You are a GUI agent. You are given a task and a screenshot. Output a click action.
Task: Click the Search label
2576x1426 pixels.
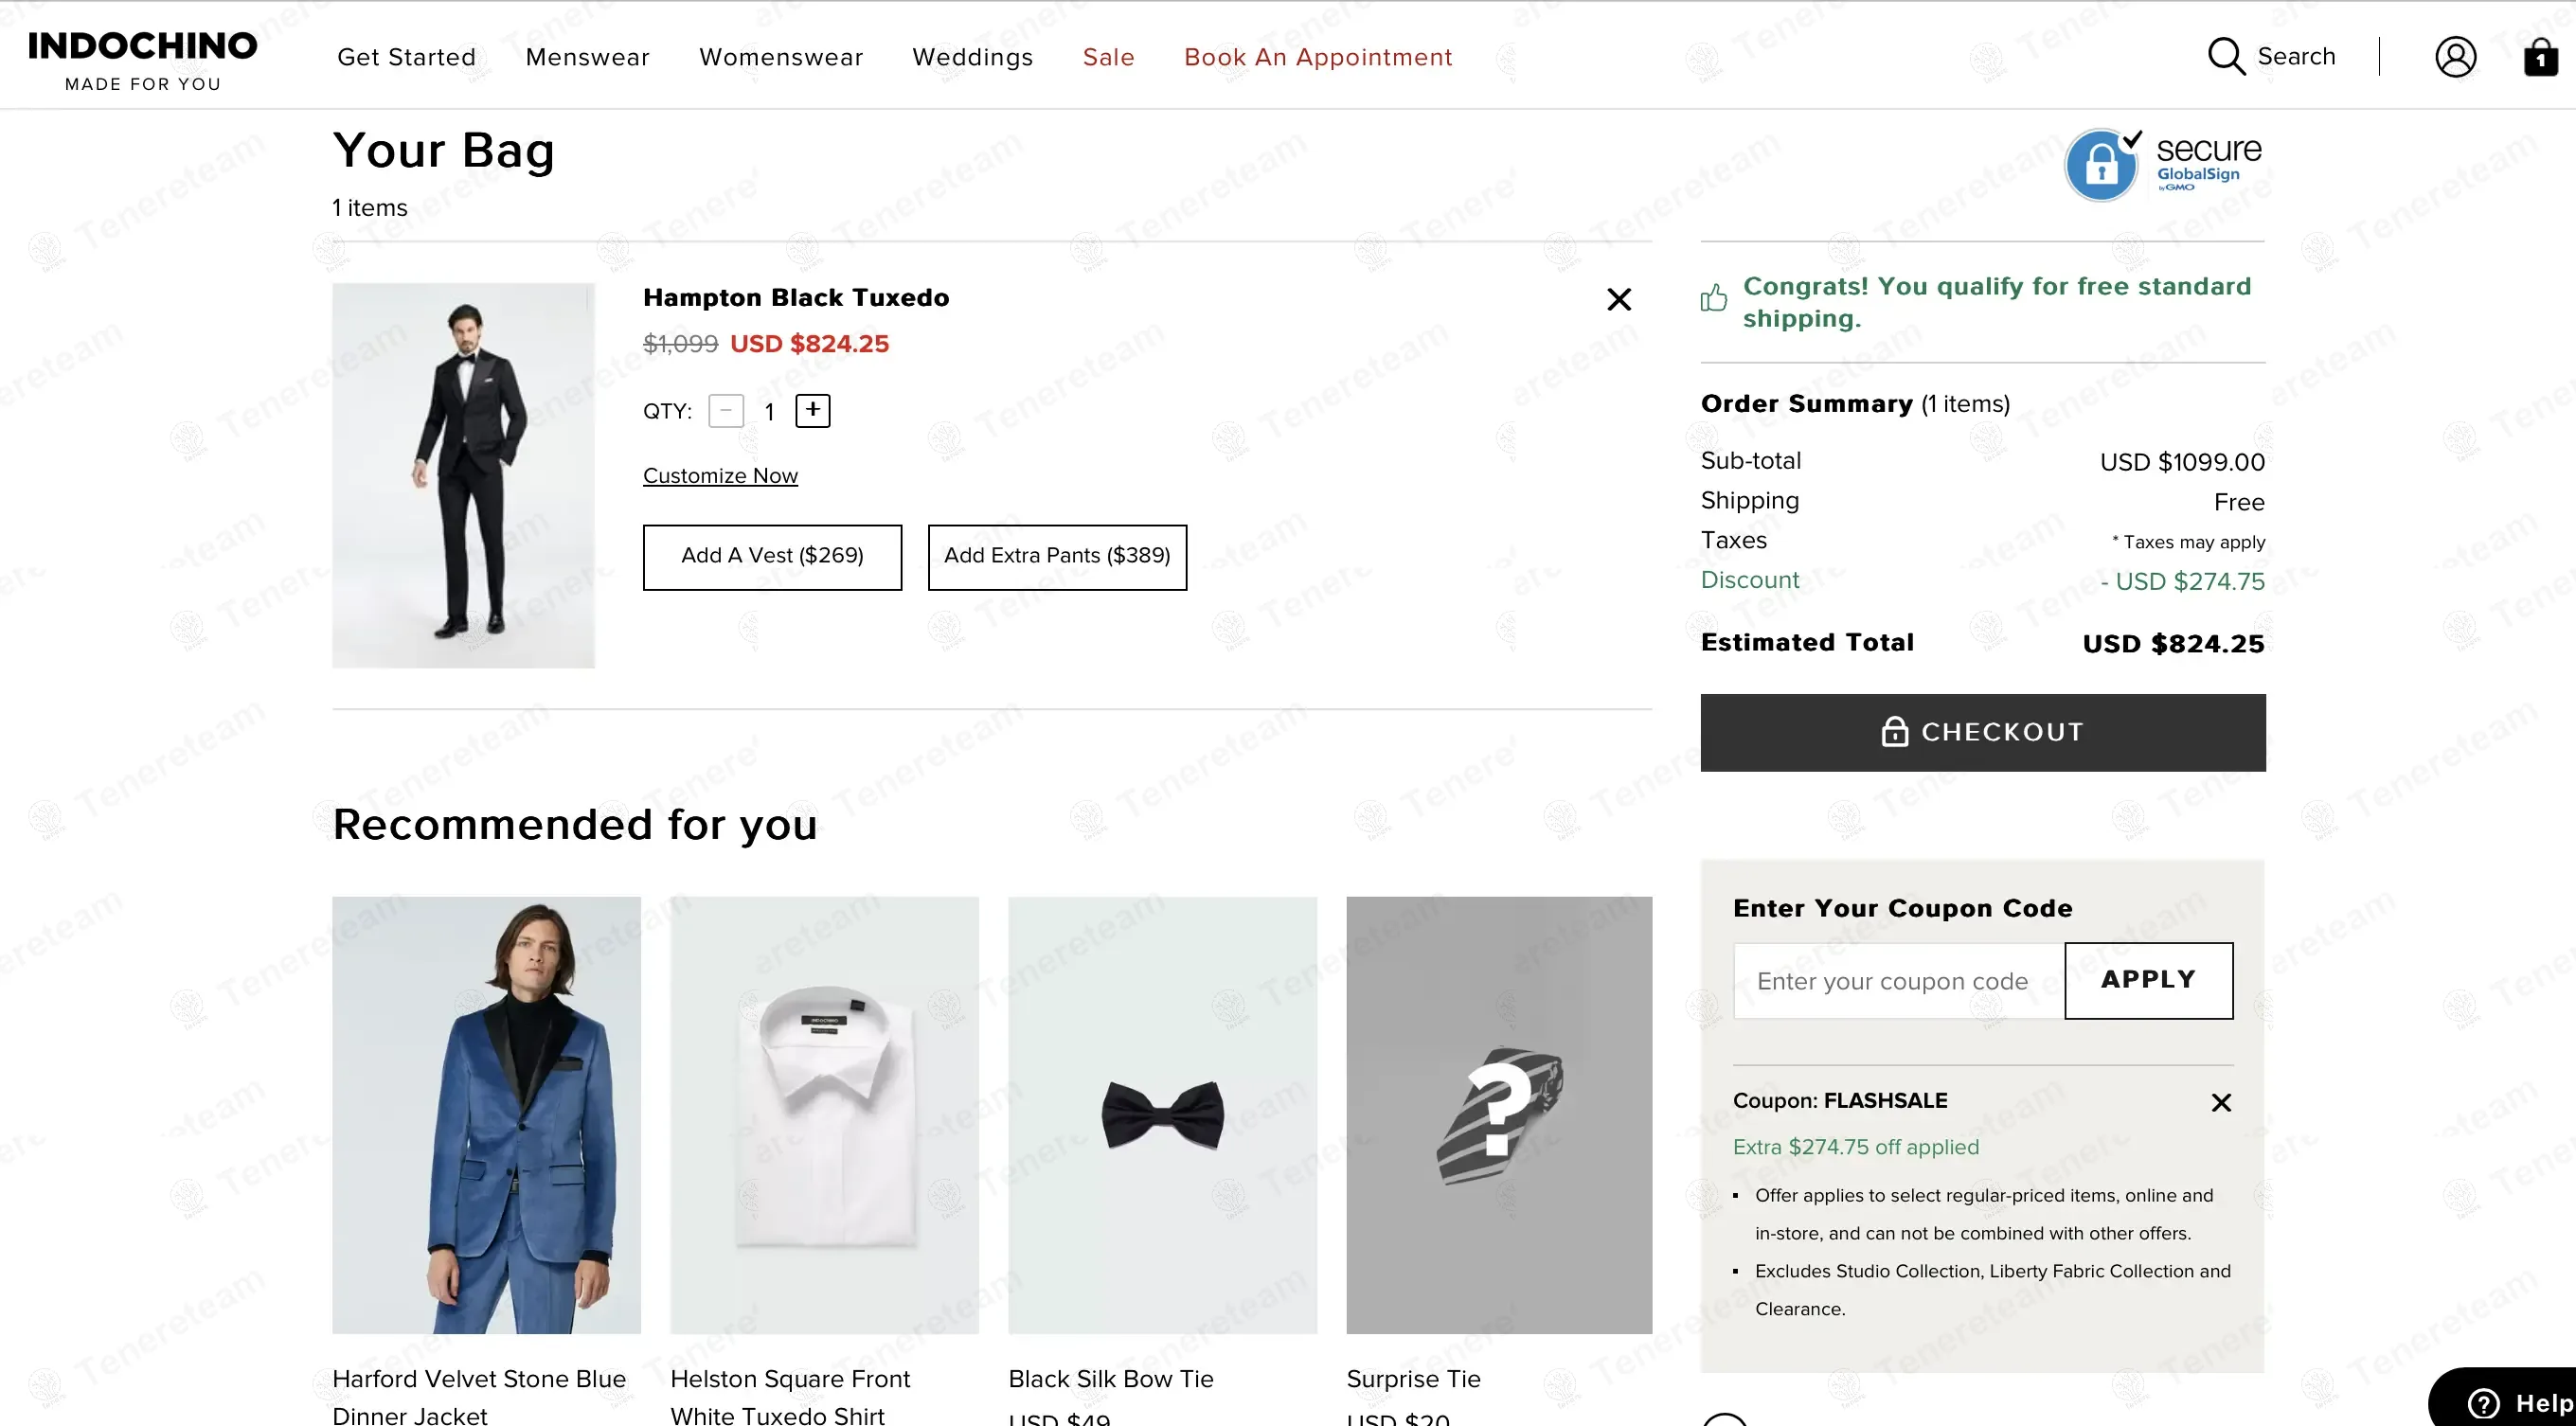[x=2297, y=56]
